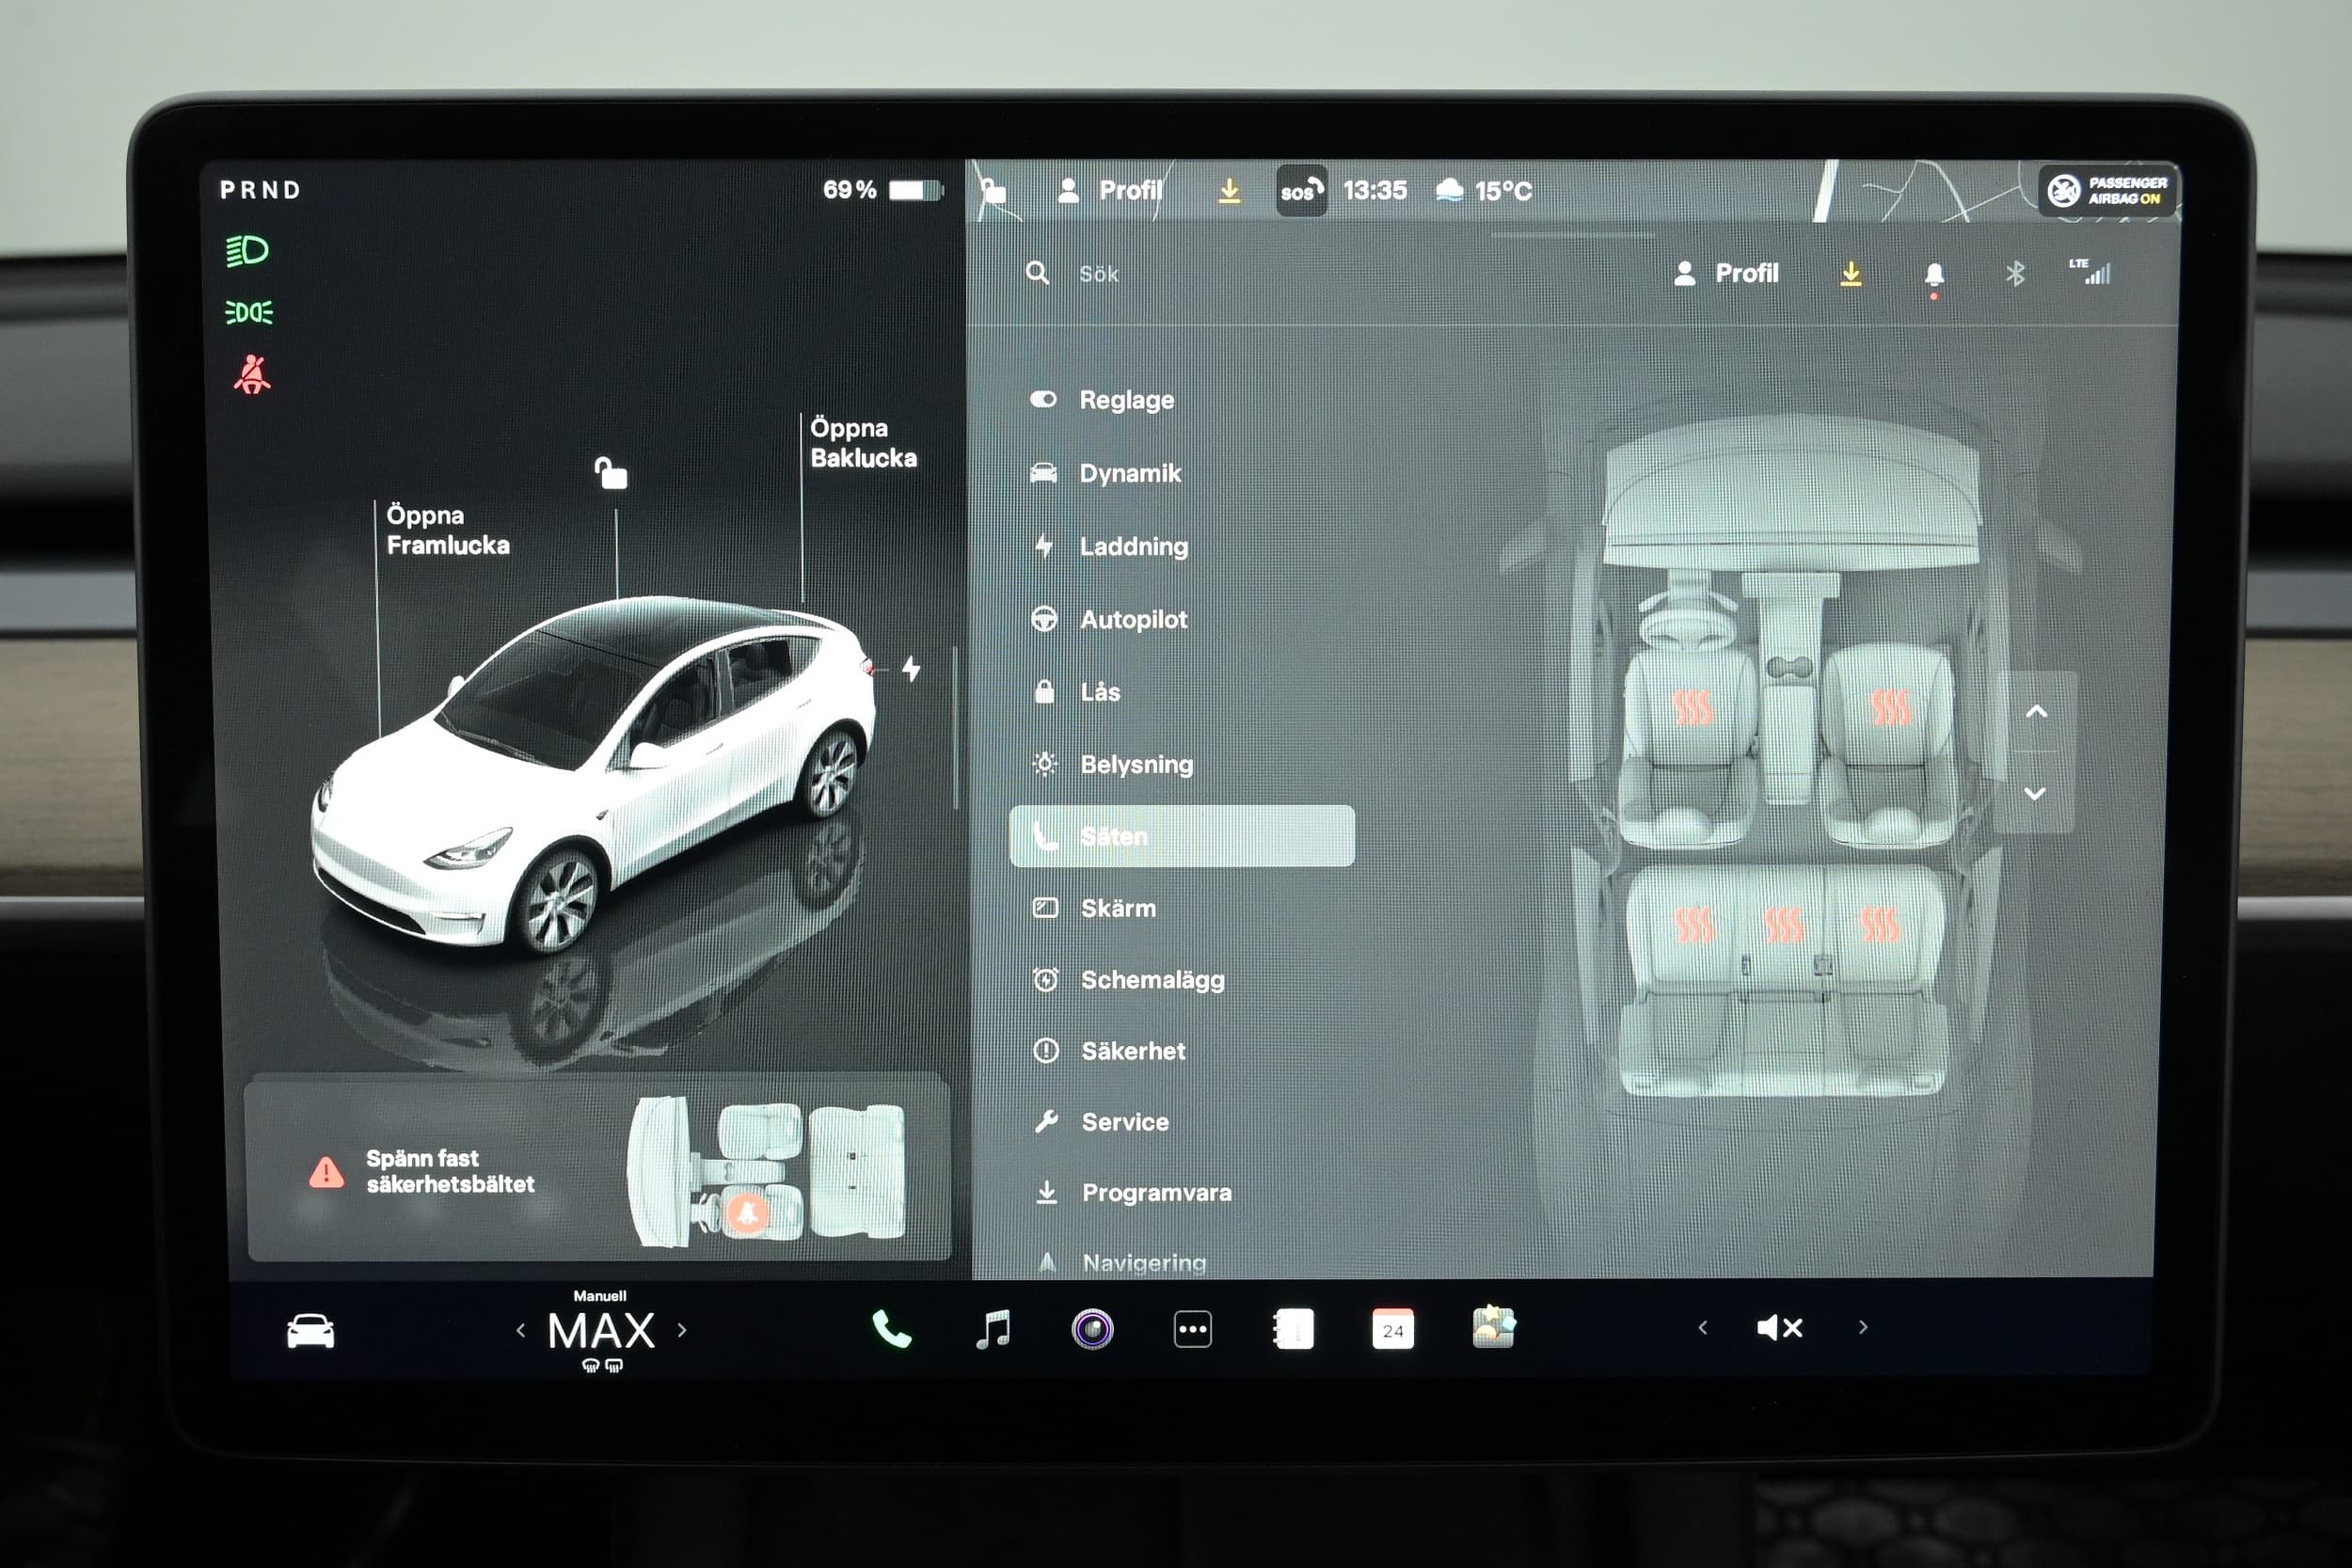Screen dimensions: 2352x1568
Task: Tap the PRND gear indicator
Action: (260, 190)
